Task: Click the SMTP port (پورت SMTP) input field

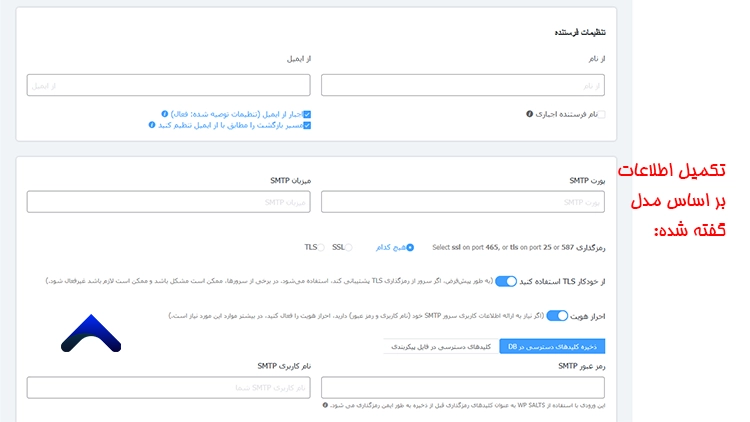Action: click(463, 202)
